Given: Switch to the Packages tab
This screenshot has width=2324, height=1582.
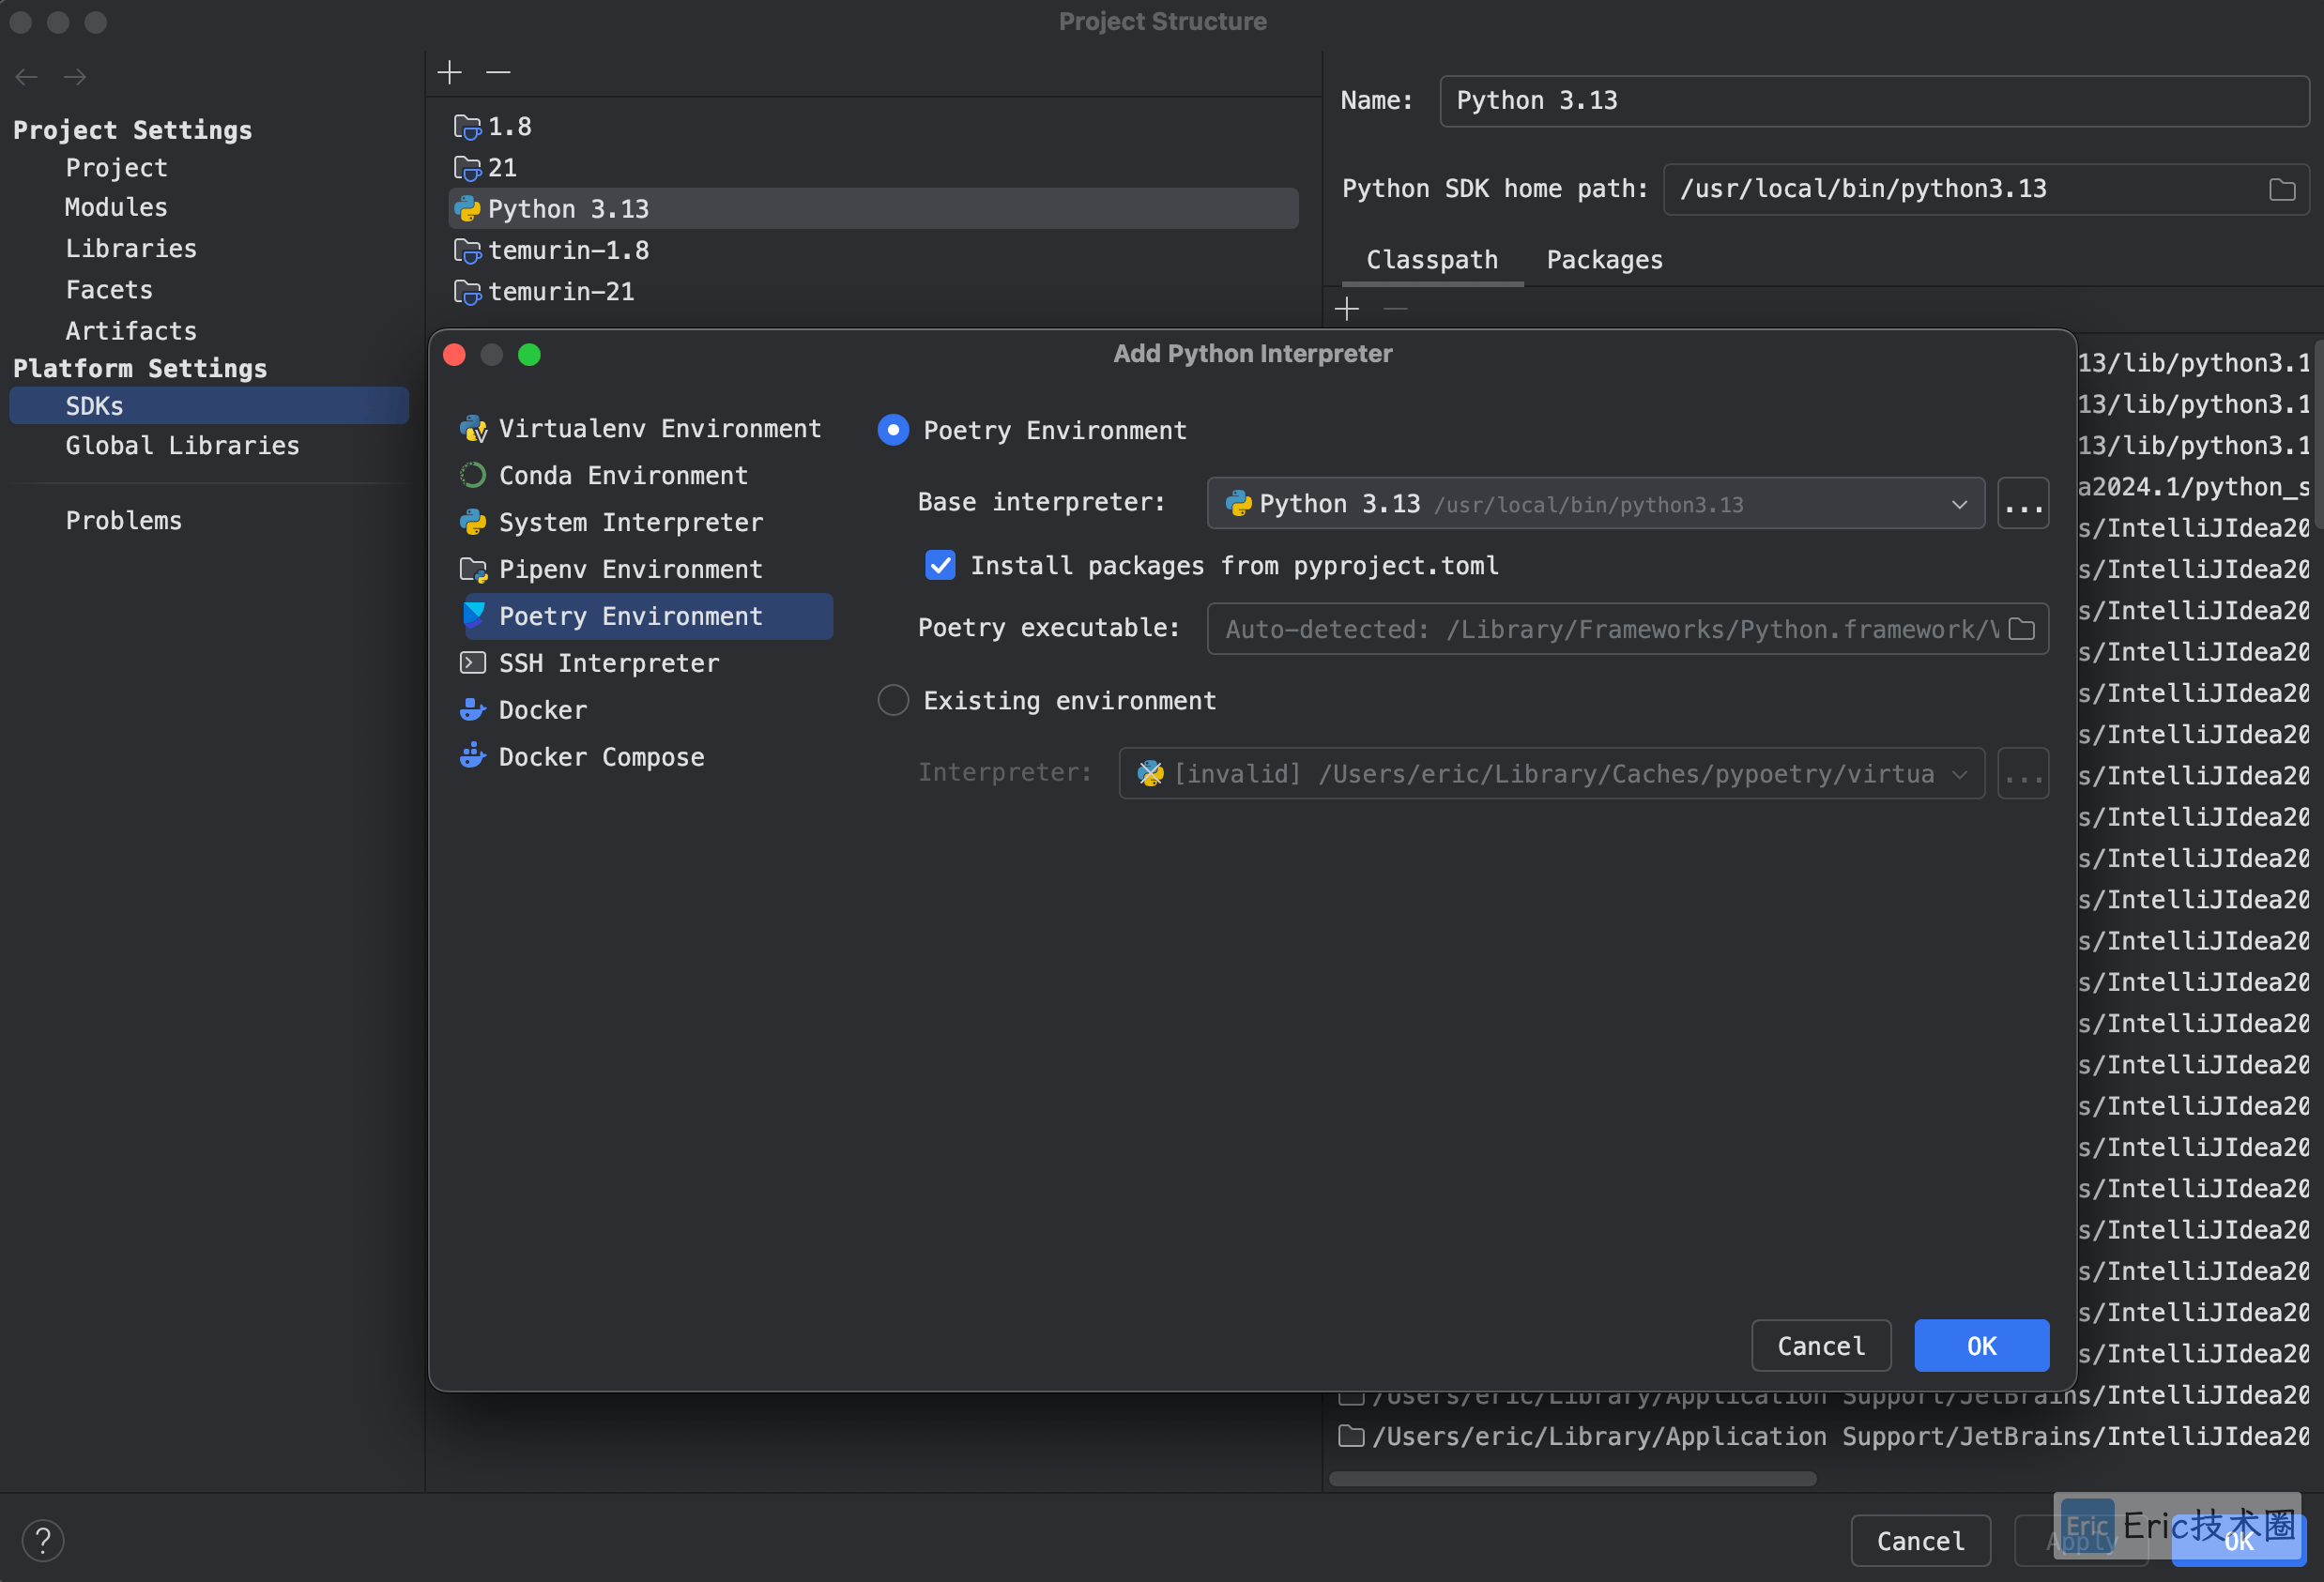Looking at the screenshot, I should click(1604, 260).
